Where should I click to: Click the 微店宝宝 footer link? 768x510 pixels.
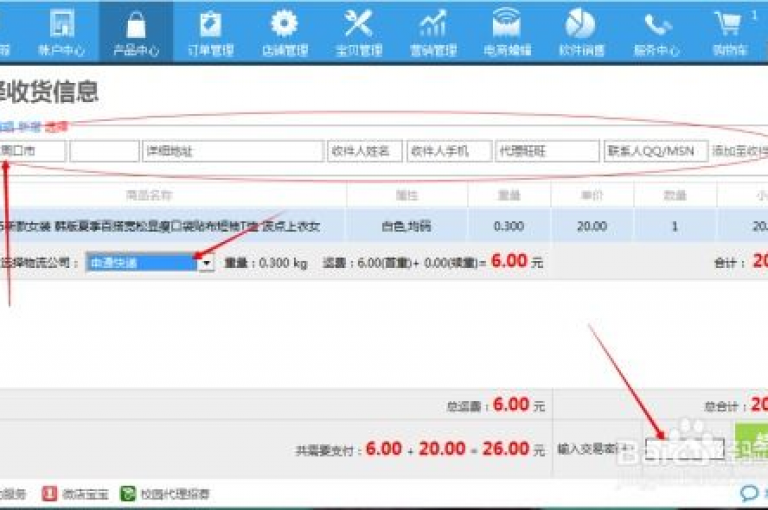point(85,494)
